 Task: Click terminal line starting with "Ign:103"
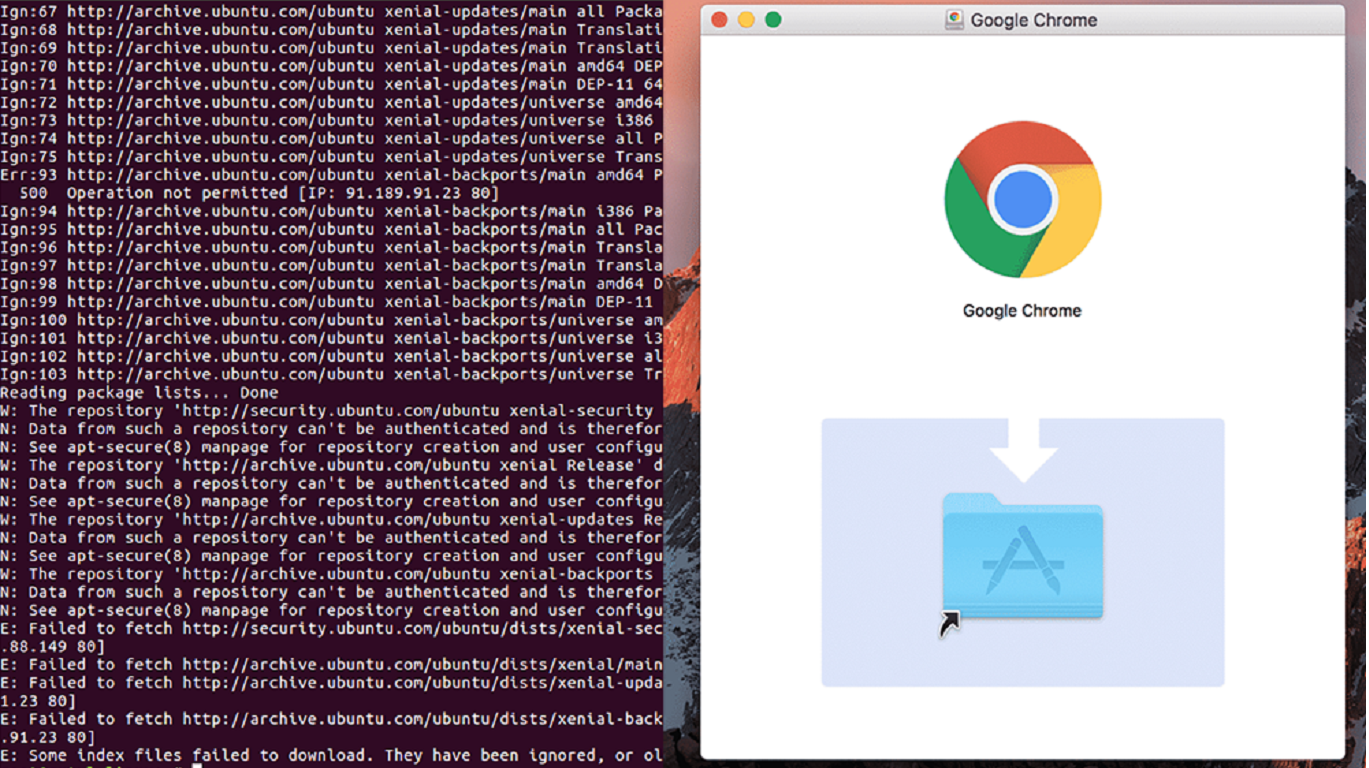tap(331, 374)
